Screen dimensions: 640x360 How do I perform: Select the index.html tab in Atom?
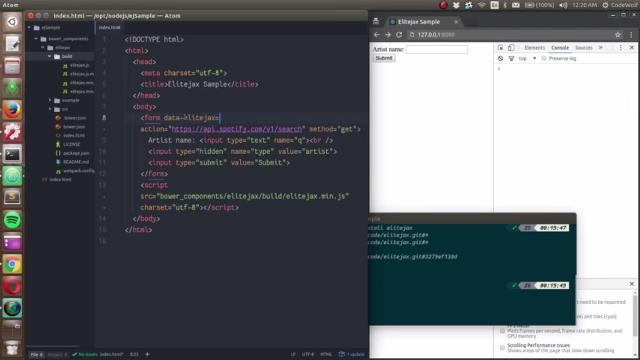[109, 27]
